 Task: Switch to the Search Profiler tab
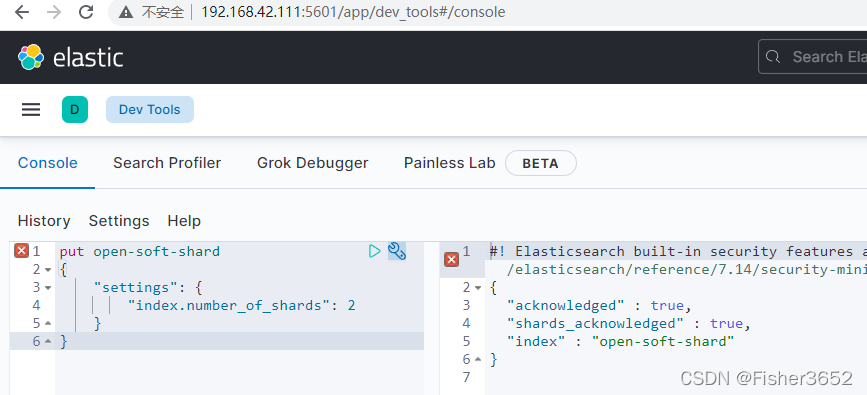point(167,163)
